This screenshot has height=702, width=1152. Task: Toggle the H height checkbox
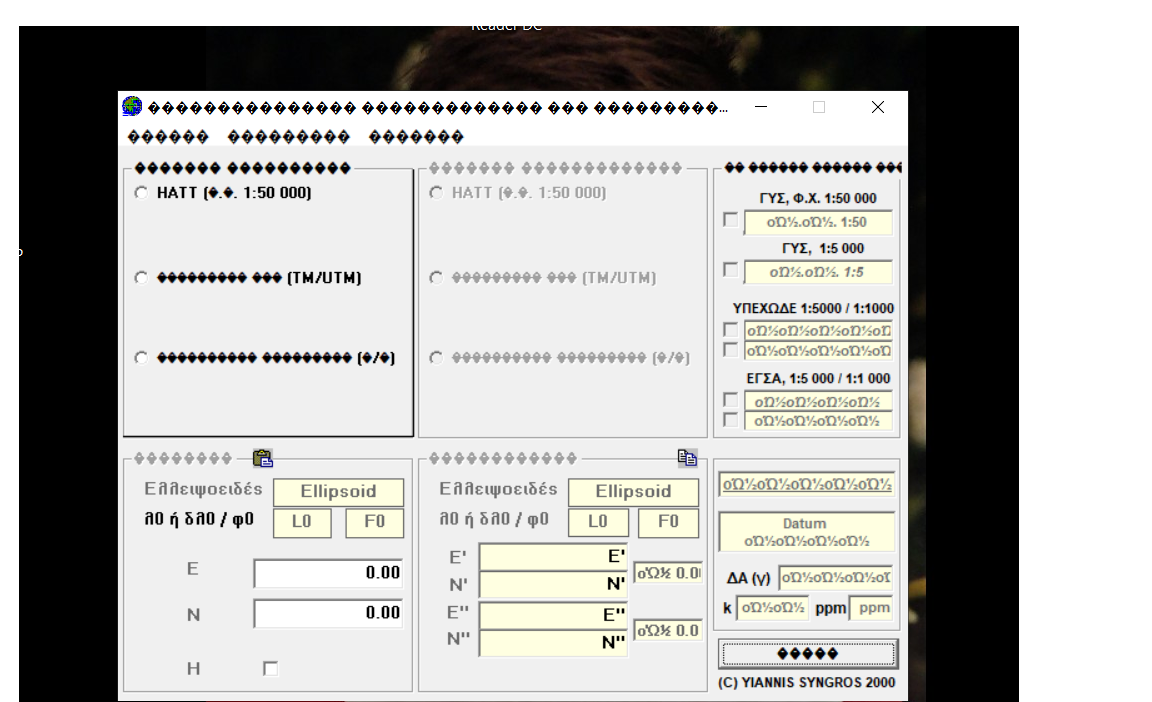[270, 669]
